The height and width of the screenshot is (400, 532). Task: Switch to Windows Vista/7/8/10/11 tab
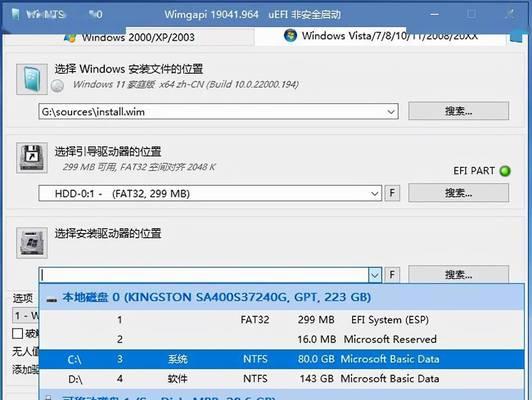point(380,36)
